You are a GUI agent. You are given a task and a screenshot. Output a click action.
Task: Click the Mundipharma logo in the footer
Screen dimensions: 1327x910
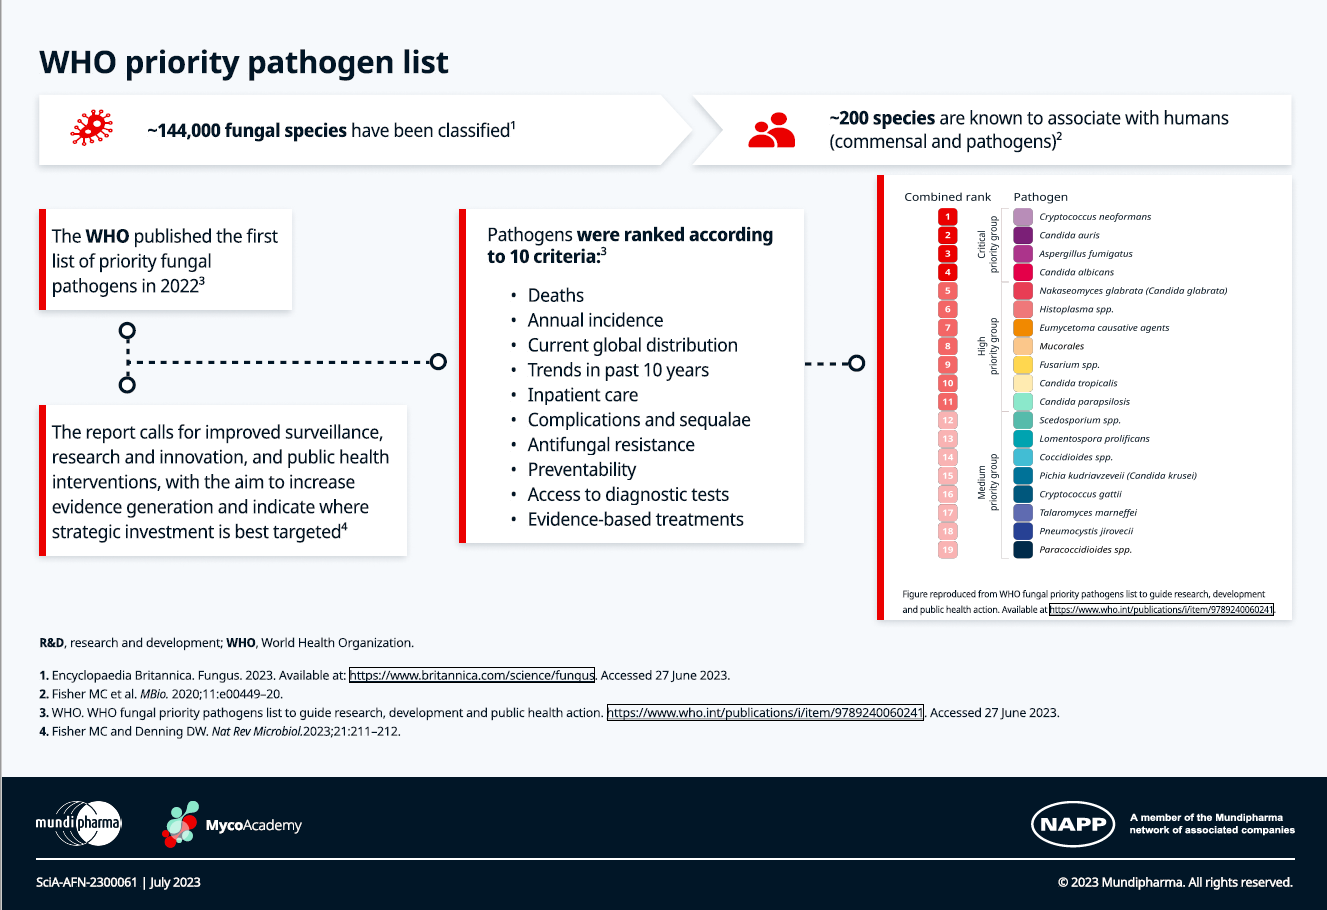79,823
